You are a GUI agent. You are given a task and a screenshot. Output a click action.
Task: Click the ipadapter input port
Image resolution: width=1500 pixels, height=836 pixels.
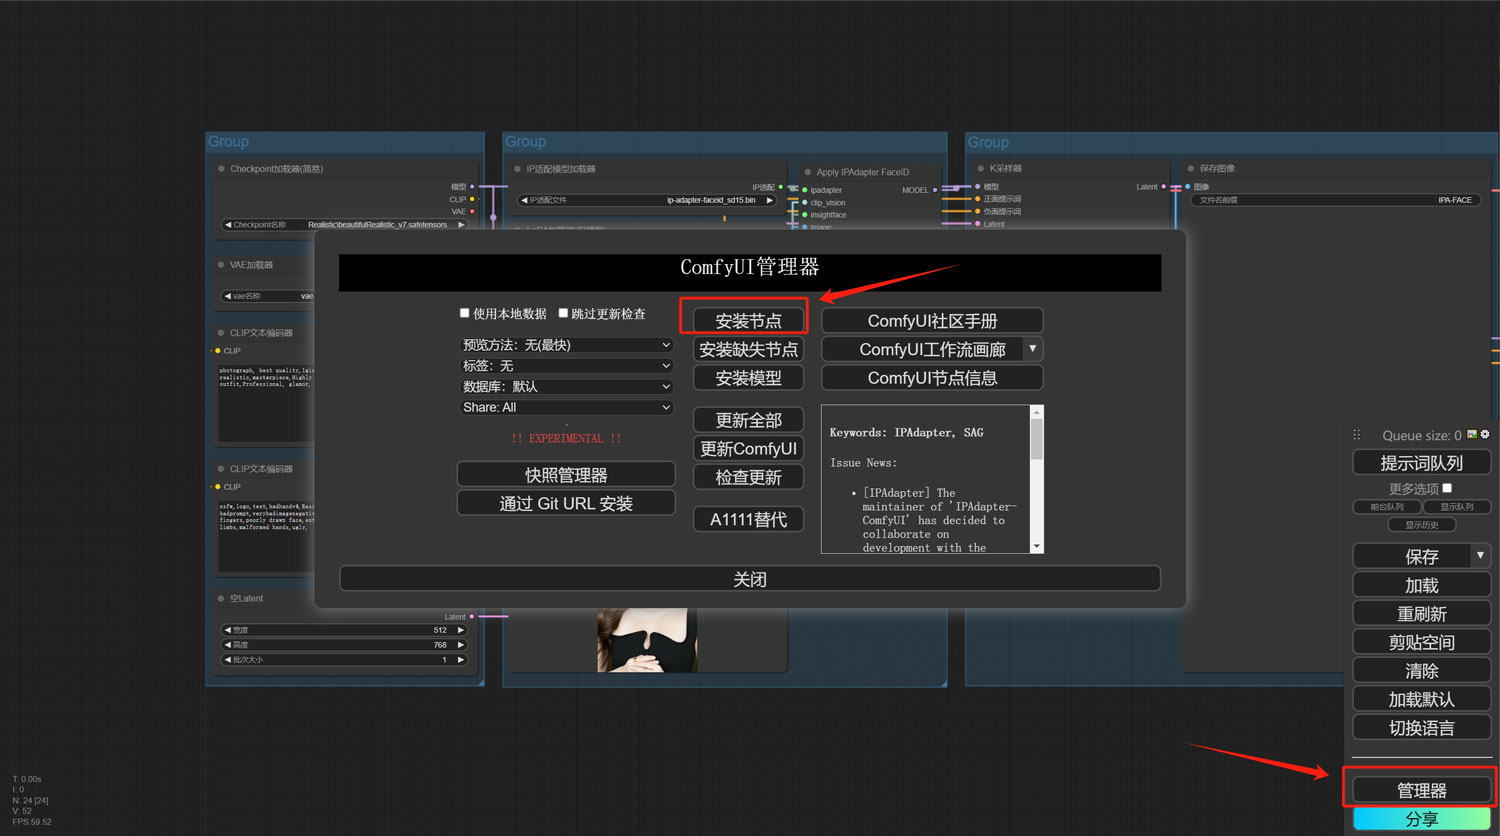coord(805,190)
